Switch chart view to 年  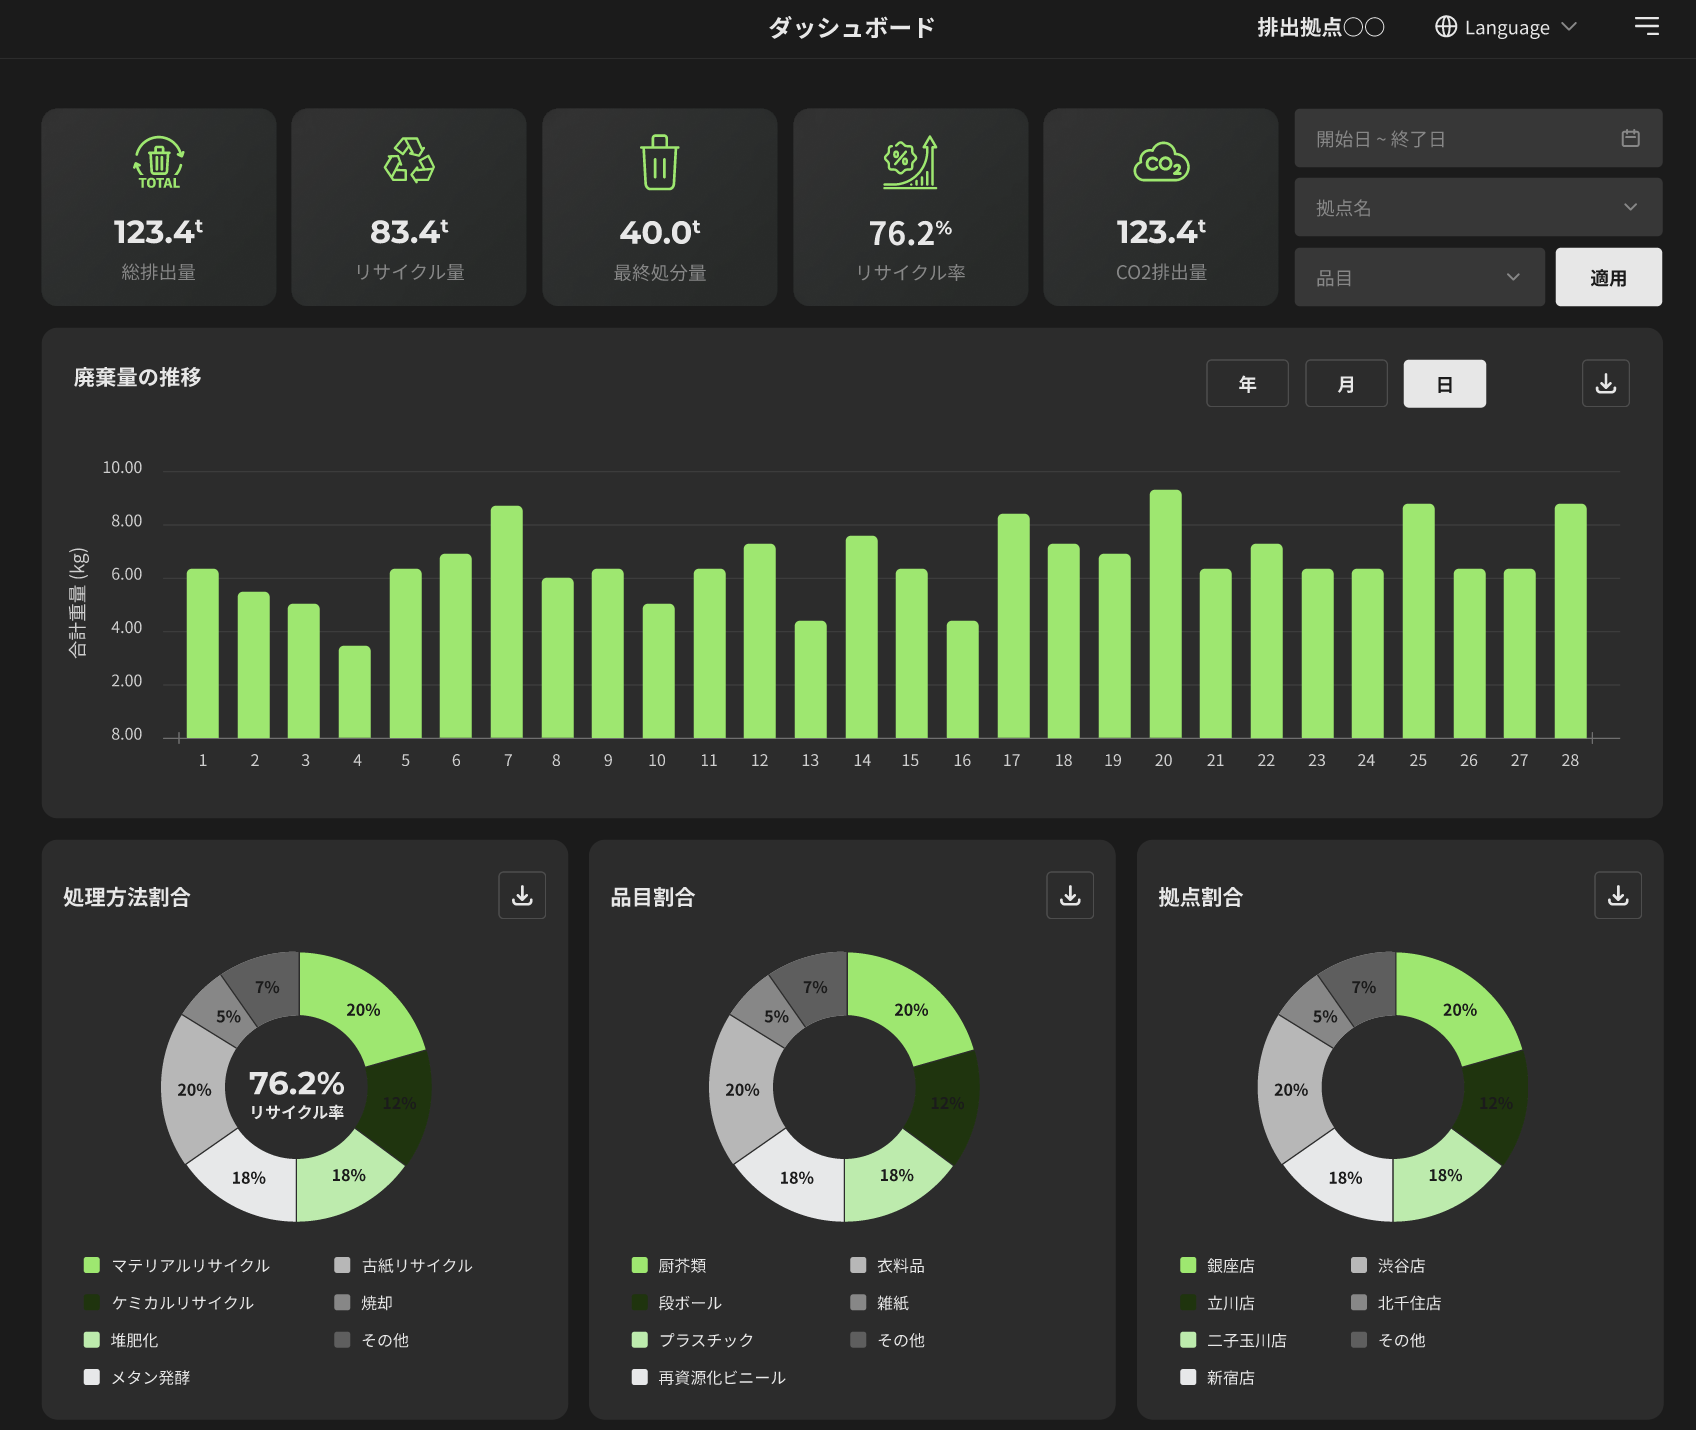pyautogui.click(x=1247, y=384)
